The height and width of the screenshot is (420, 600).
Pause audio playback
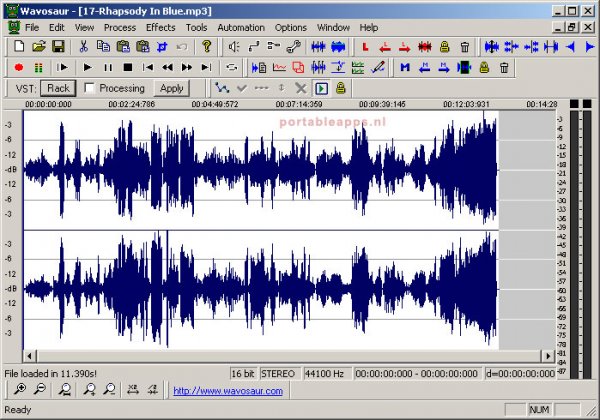108,67
